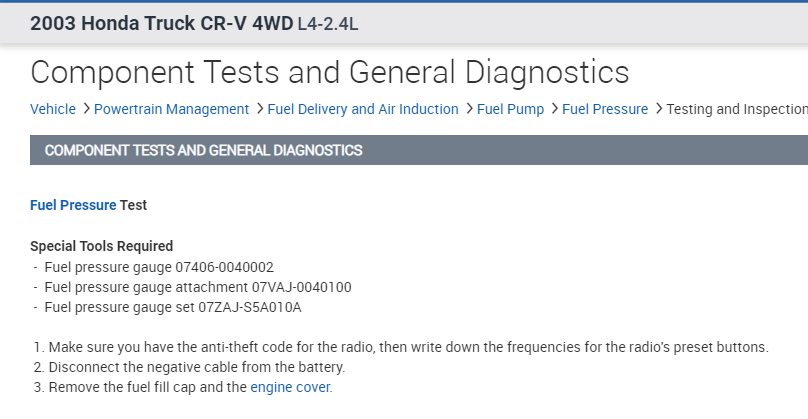Click the large Component Tests page heading
Viewport: 808px width, 419px height.
tap(330, 72)
